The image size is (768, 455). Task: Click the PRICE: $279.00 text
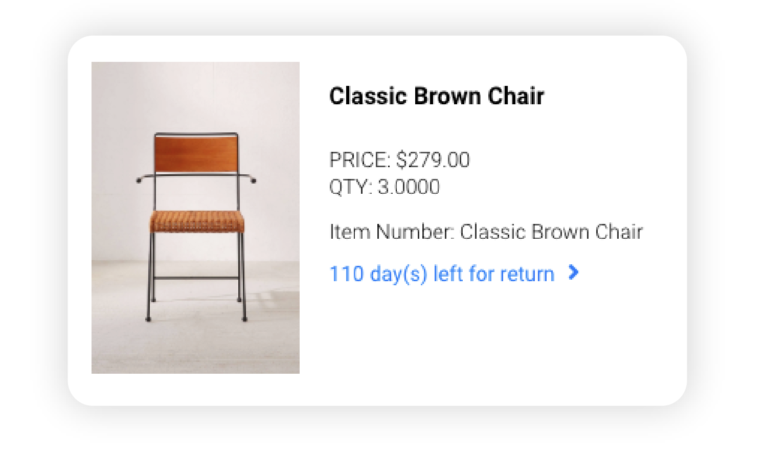pyautogui.click(x=400, y=160)
